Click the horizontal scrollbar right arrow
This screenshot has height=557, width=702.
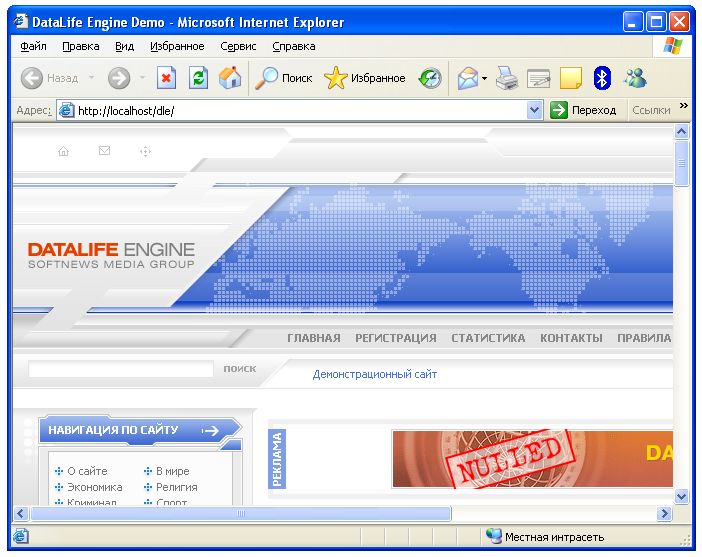[x=664, y=513]
